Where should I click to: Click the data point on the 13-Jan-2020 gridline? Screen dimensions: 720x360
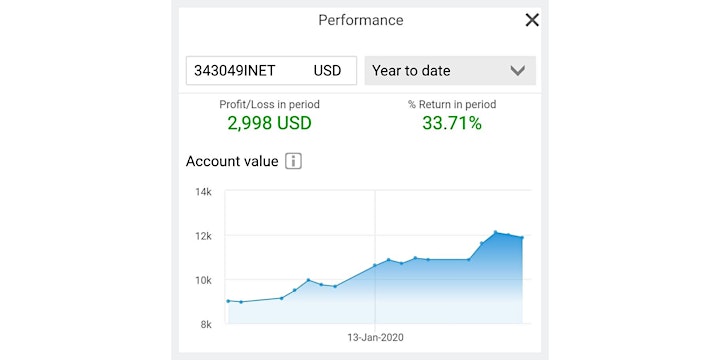375,265
